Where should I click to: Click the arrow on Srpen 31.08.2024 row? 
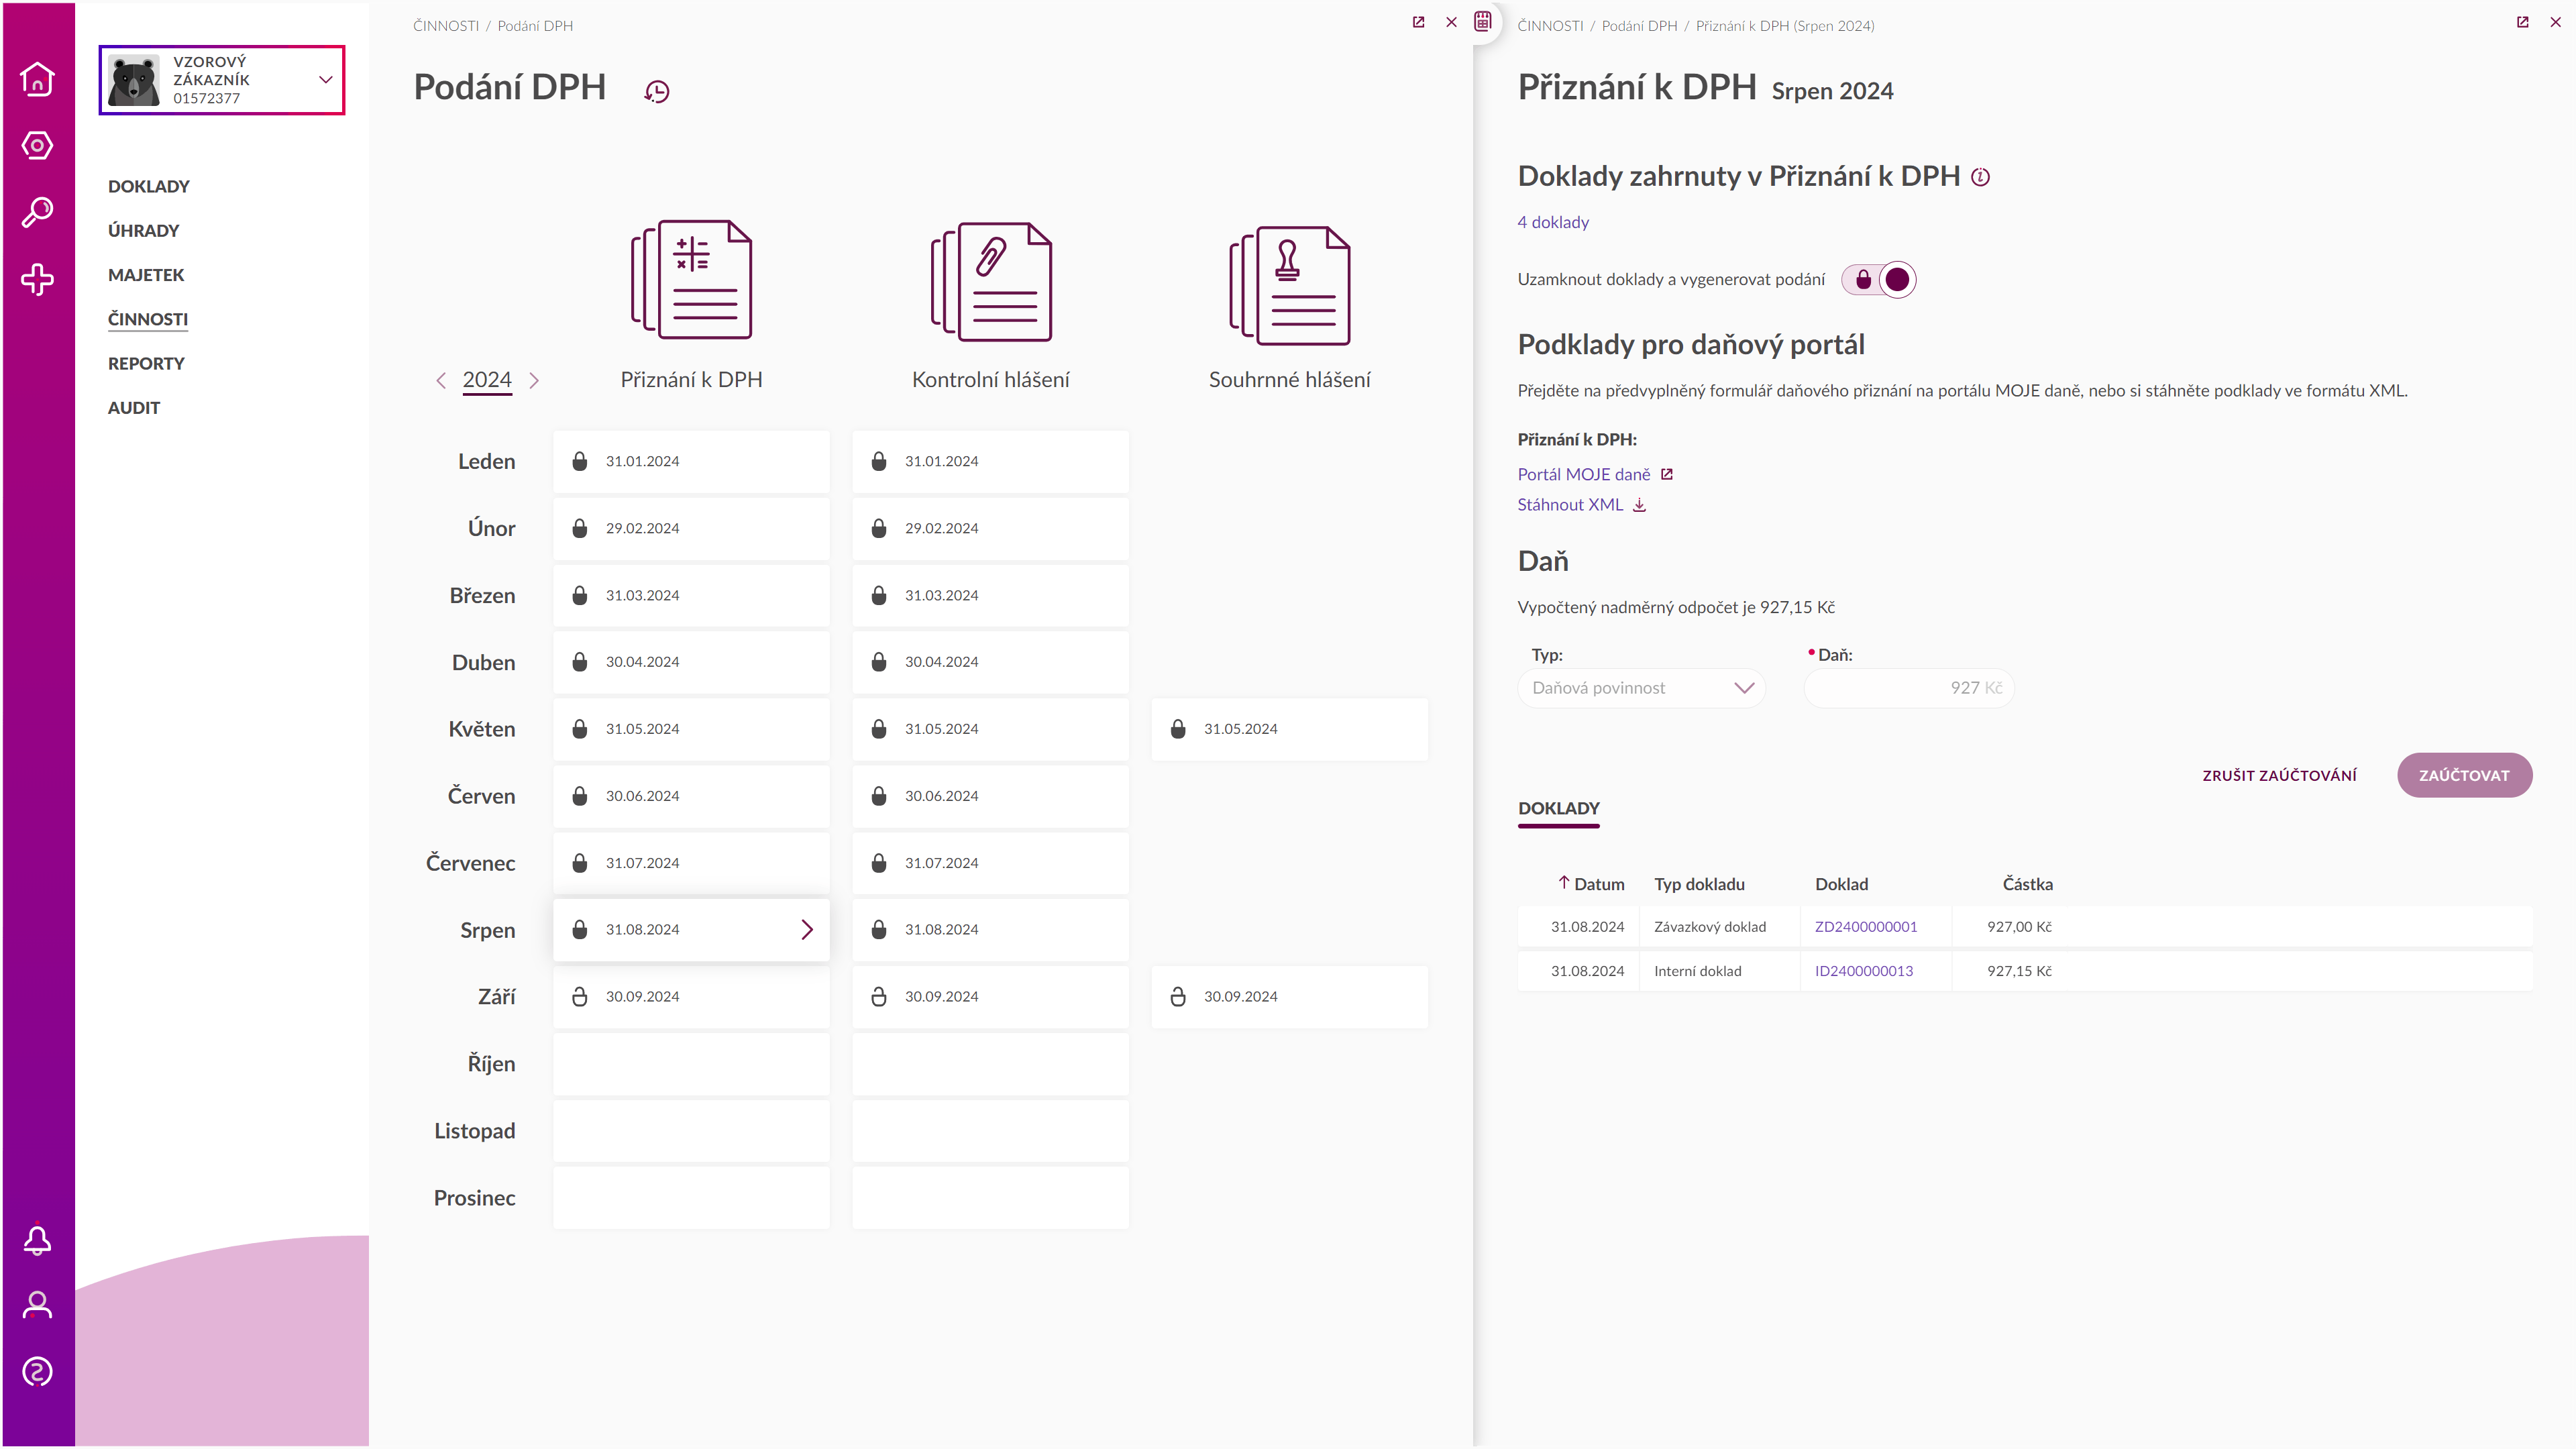807,929
